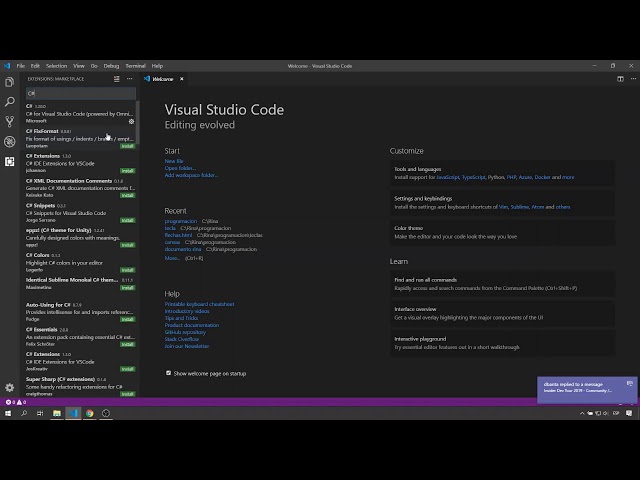Click errors and warnings status indicator
The height and width of the screenshot is (480, 640).
click(x=16, y=402)
